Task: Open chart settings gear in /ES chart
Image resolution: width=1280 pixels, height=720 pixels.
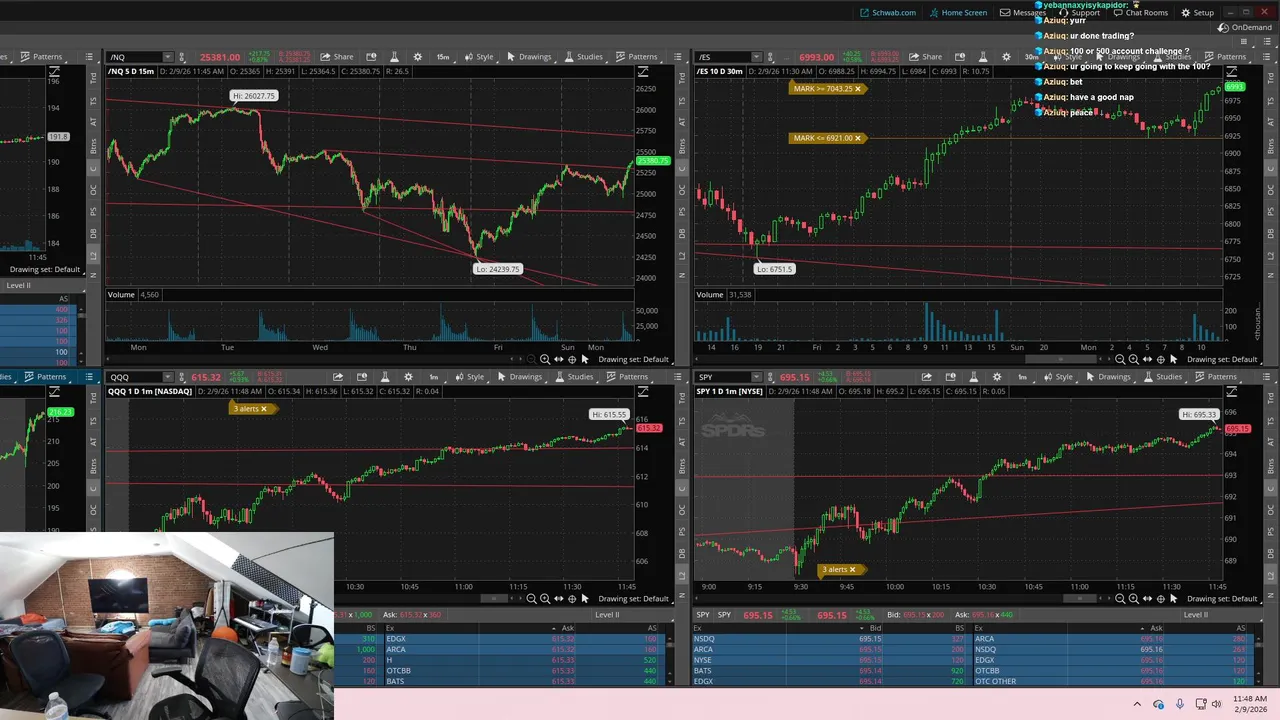Action: (x=1007, y=57)
